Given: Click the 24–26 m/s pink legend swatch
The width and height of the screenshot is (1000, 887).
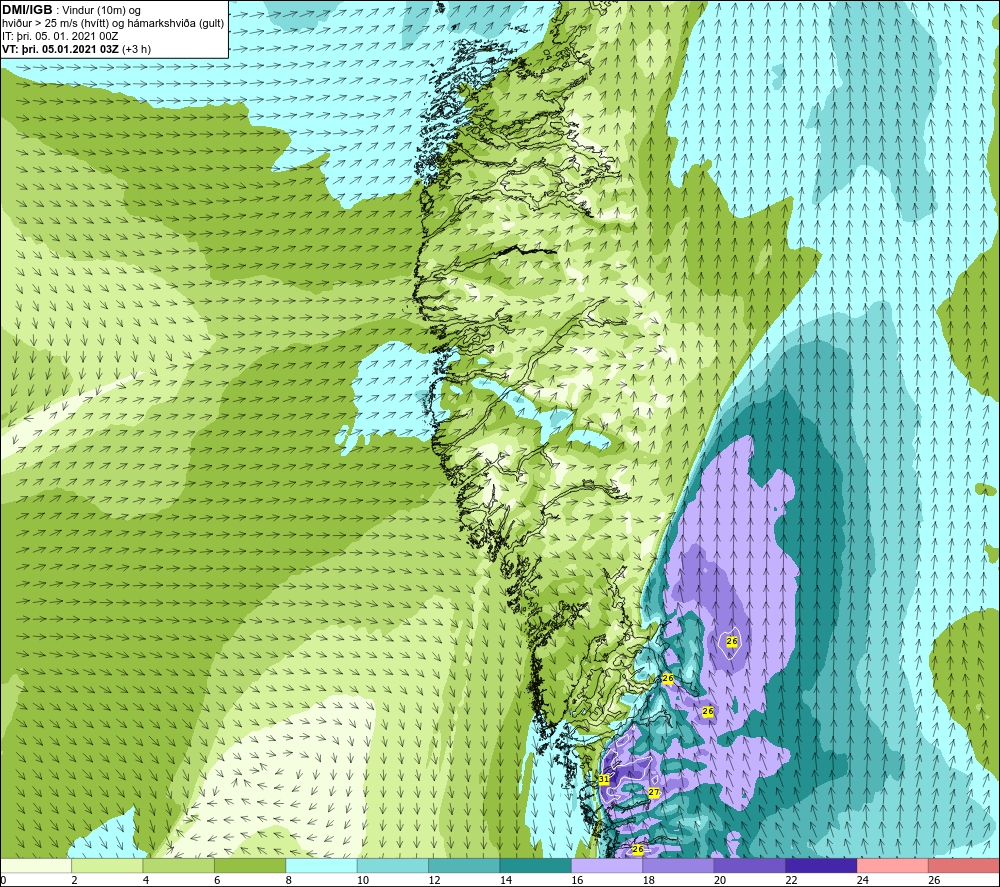Looking at the screenshot, I should pyautogui.click(x=893, y=865).
